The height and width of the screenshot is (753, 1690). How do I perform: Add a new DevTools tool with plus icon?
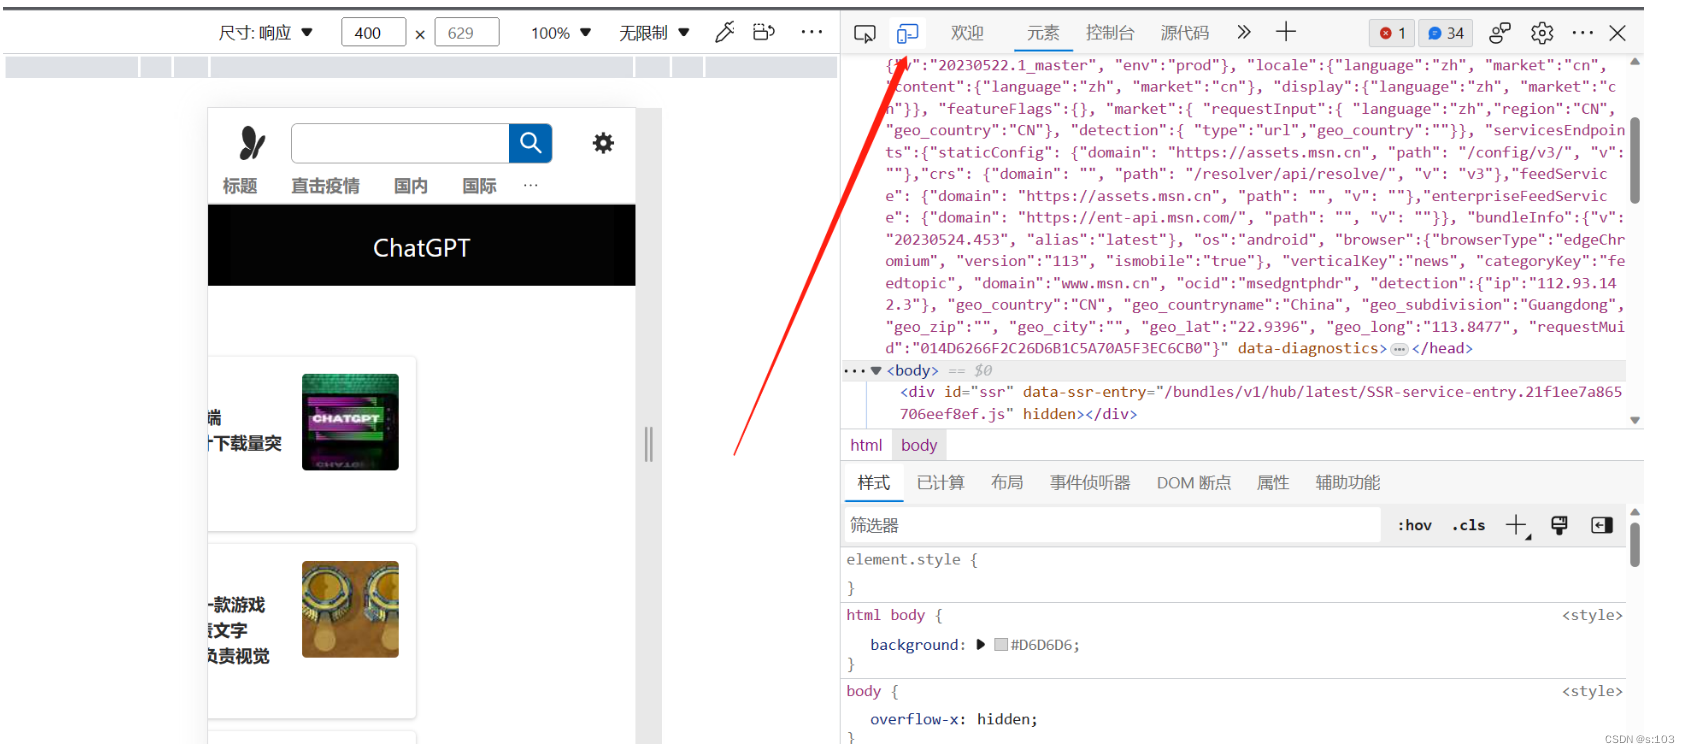pos(1286,32)
